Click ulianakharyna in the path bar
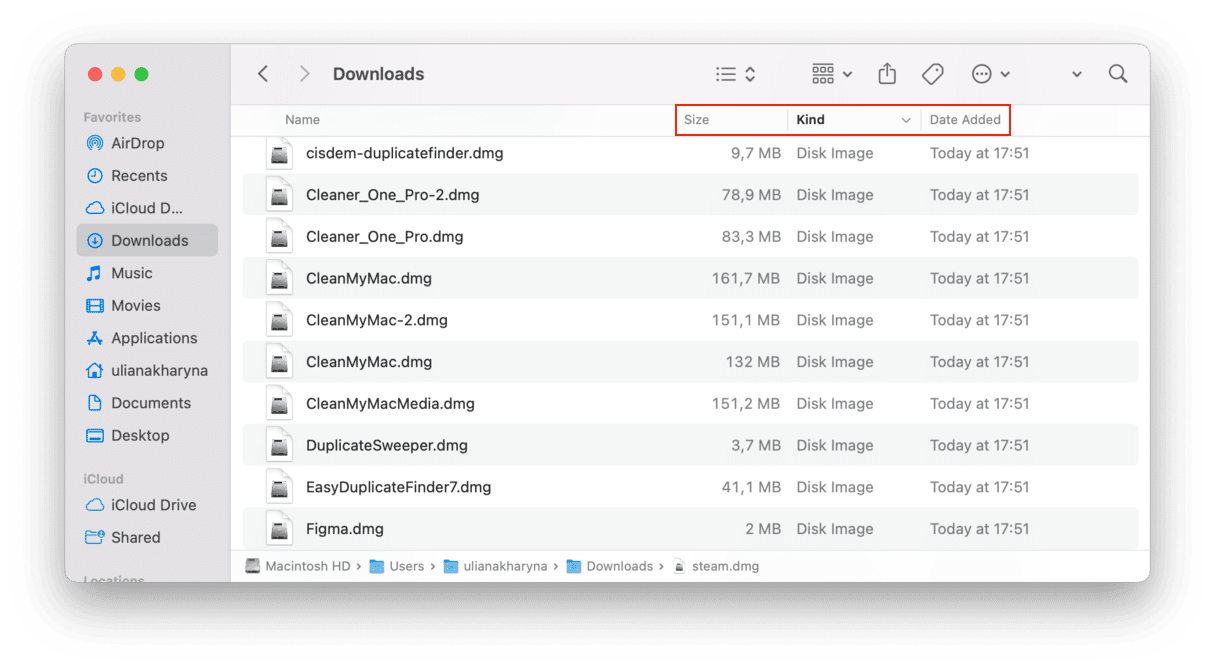 tap(495, 566)
